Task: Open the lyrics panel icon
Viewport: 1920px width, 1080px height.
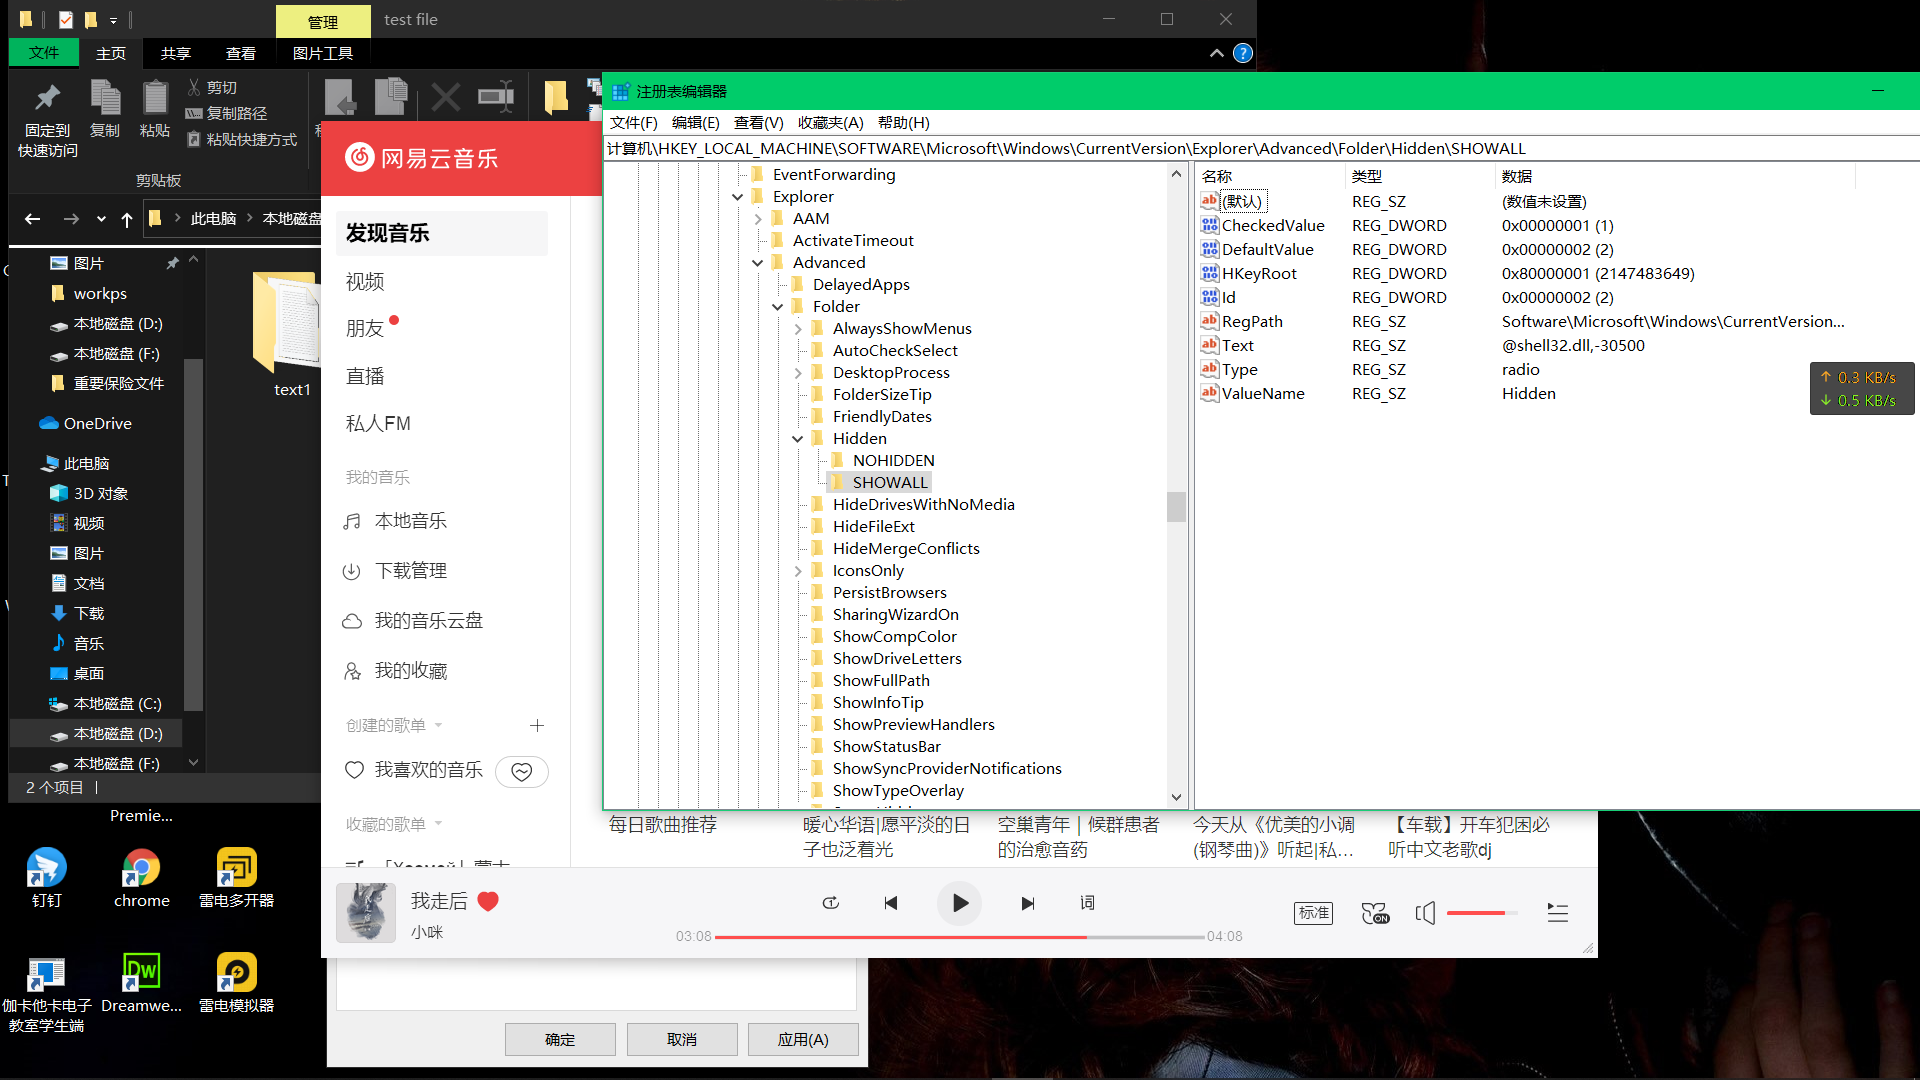Action: pos(1087,903)
